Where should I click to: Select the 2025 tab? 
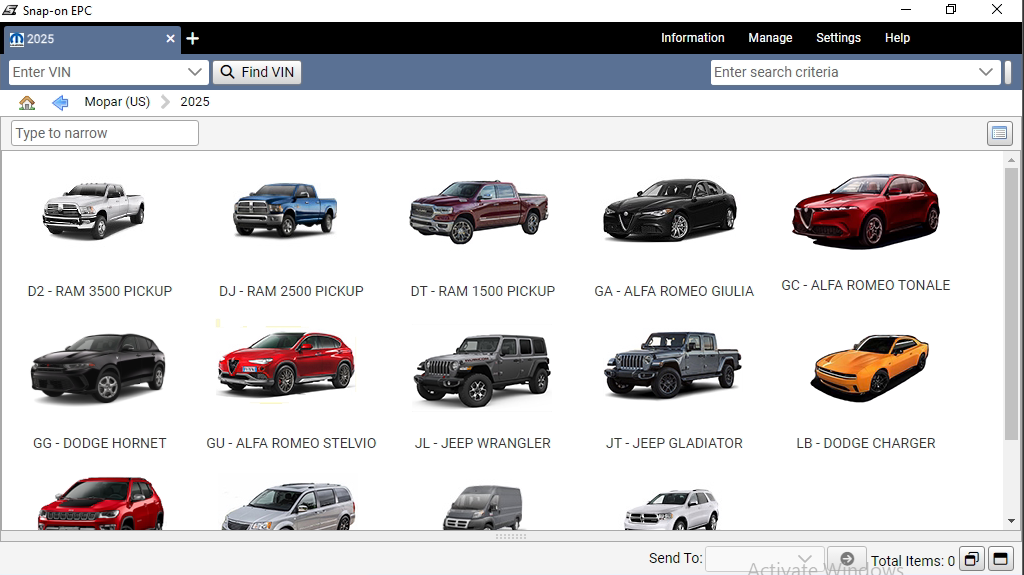[91, 39]
